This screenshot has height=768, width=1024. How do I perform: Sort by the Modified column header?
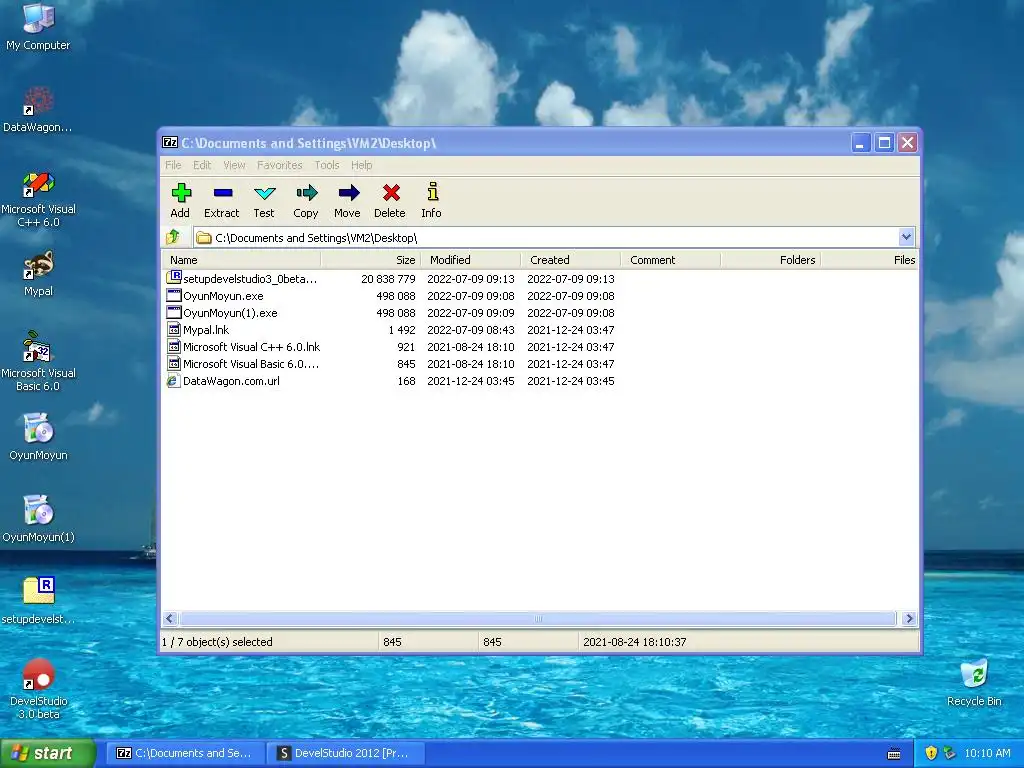471,260
